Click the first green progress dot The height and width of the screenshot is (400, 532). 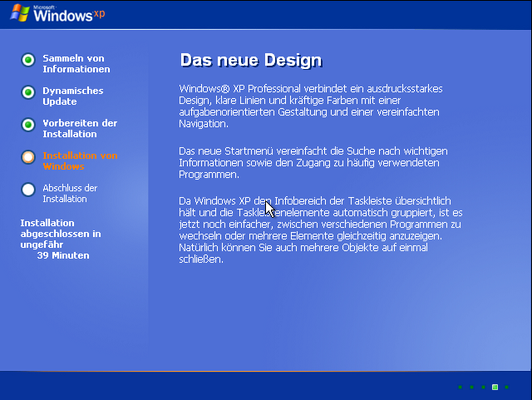click(x=460, y=387)
